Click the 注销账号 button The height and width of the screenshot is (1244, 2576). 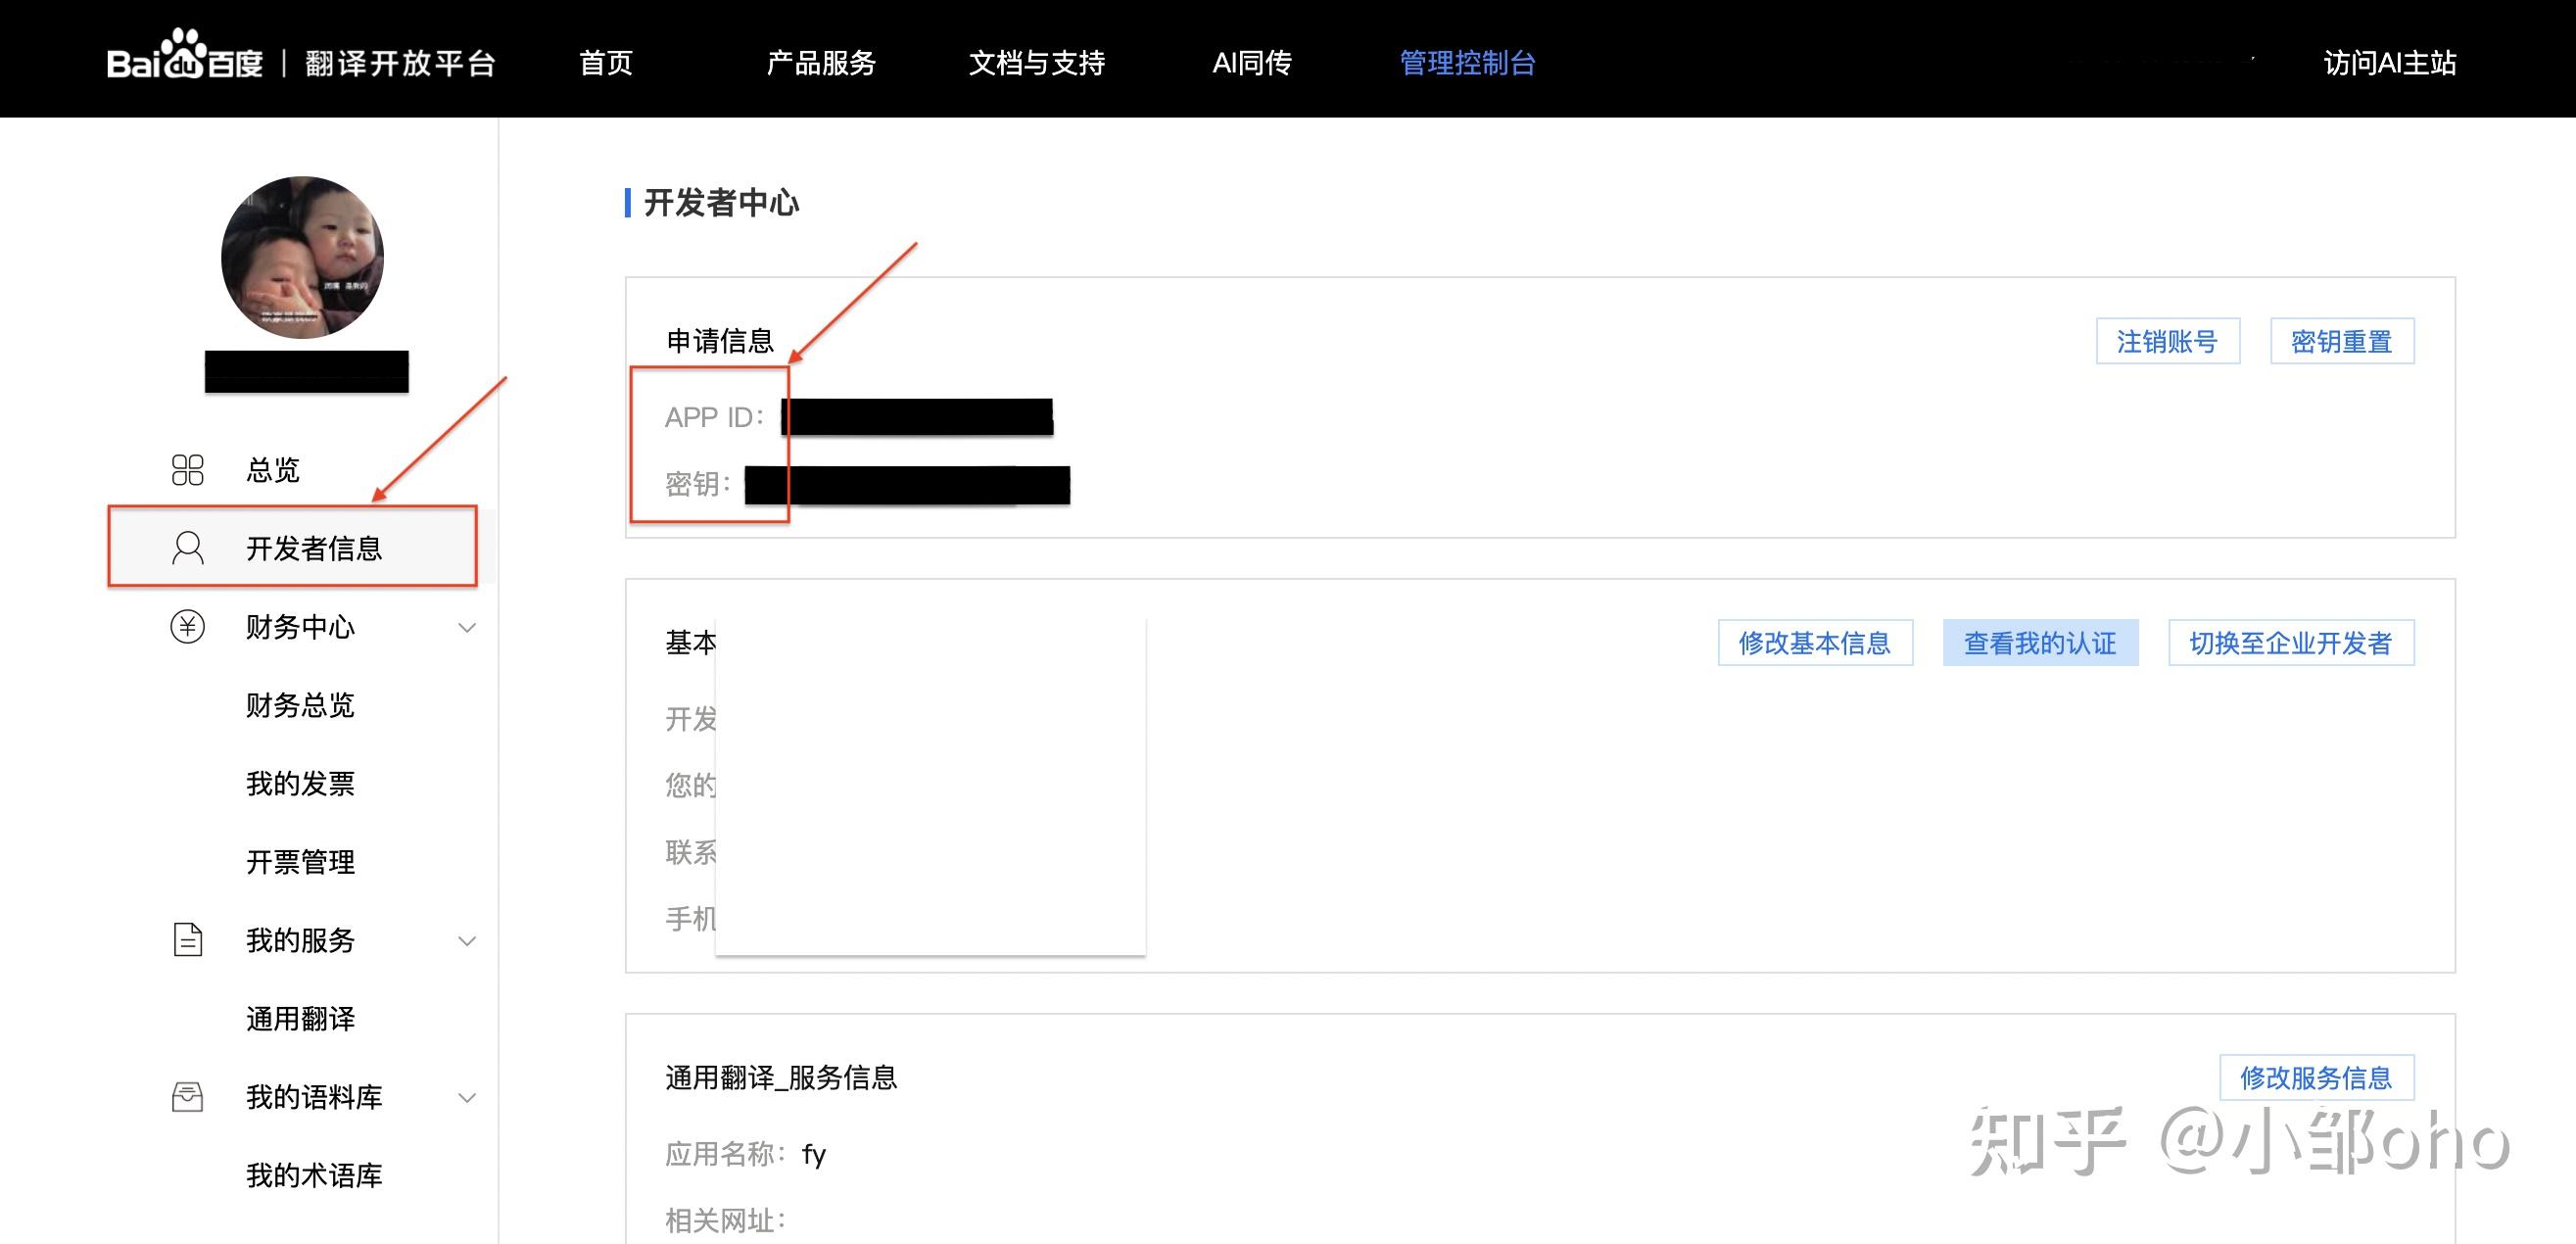(x=2167, y=342)
